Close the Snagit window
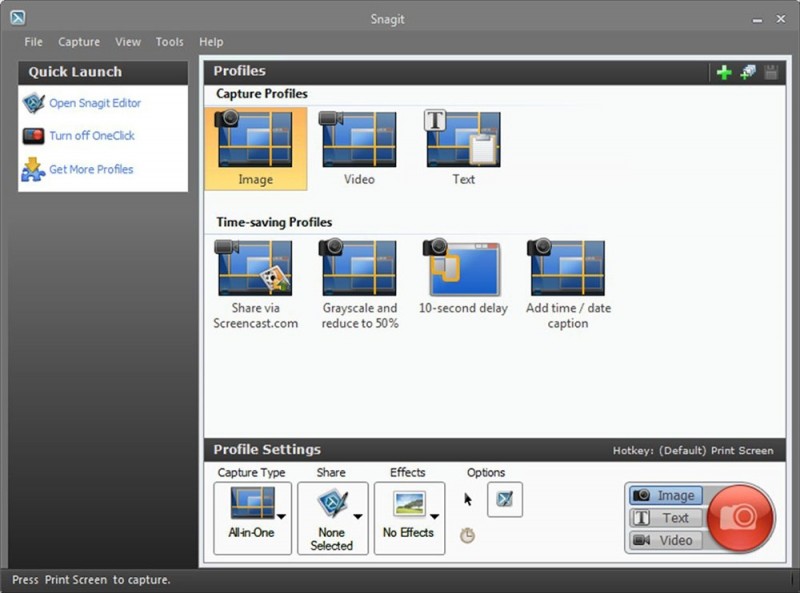This screenshot has height=593, width=800. [781, 19]
